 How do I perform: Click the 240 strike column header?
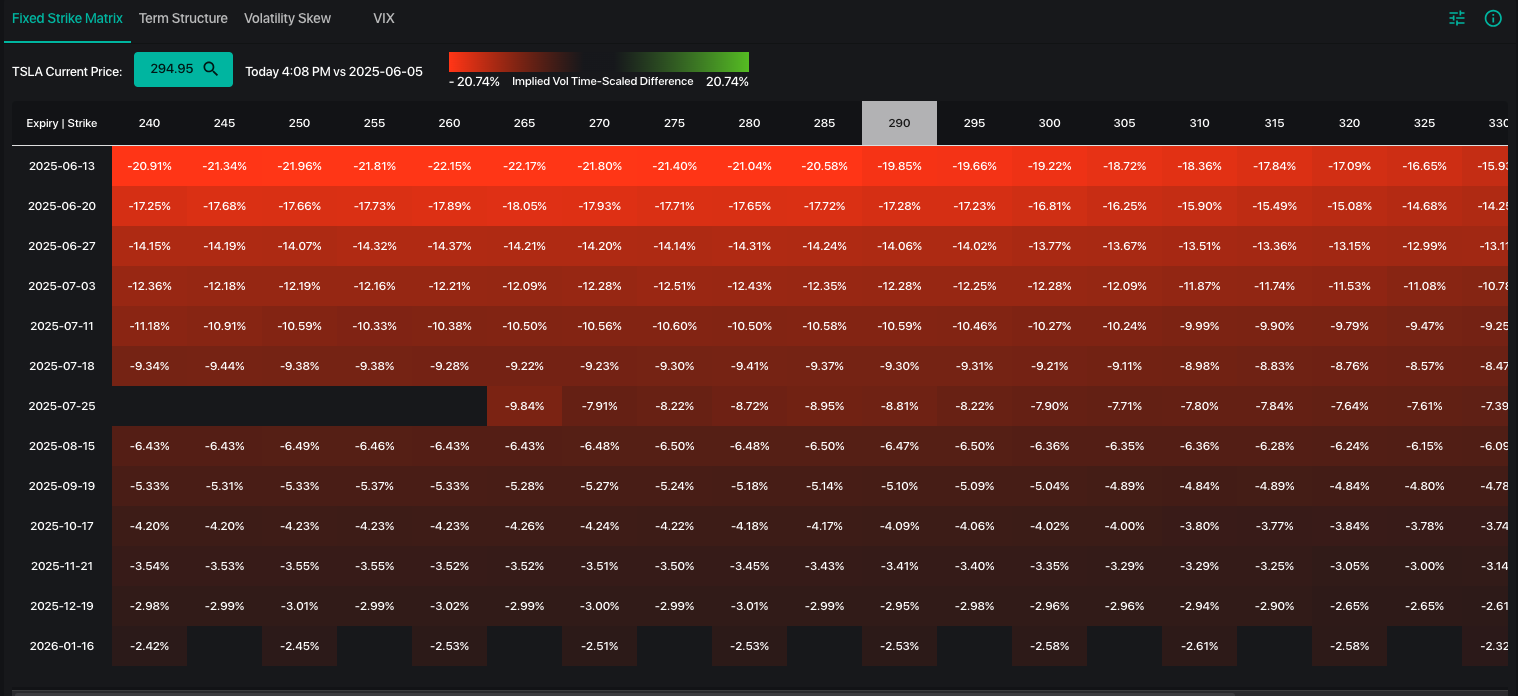tap(149, 123)
